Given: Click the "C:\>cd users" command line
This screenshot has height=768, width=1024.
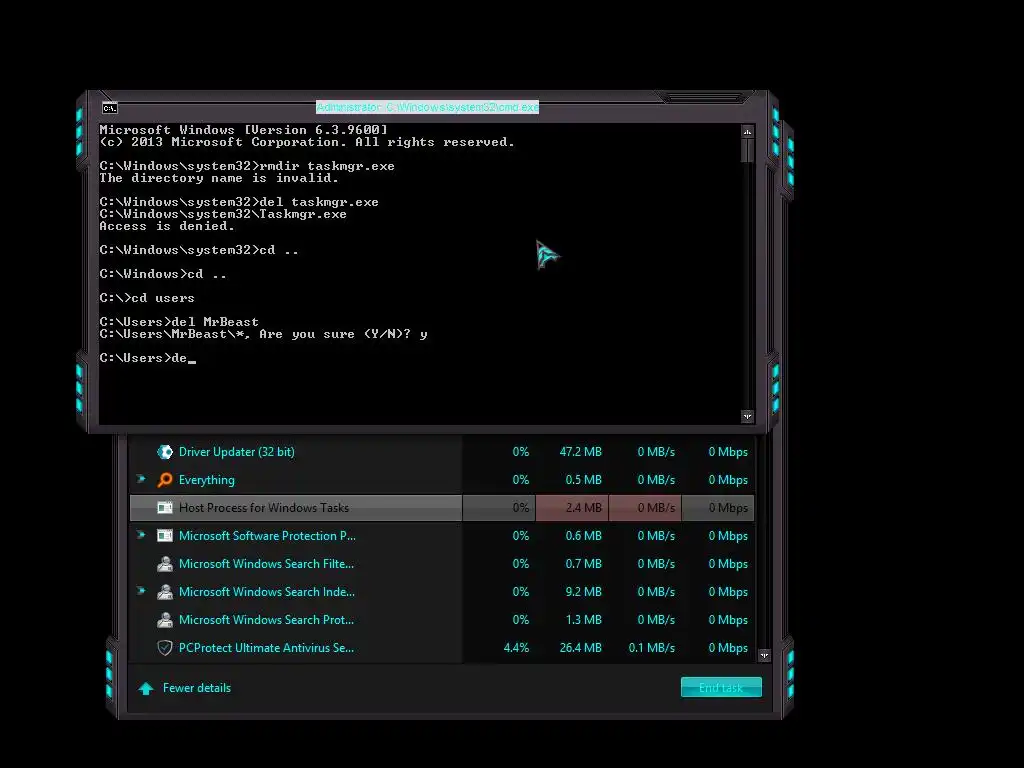Looking at the screenshot, I should (147, 298).
